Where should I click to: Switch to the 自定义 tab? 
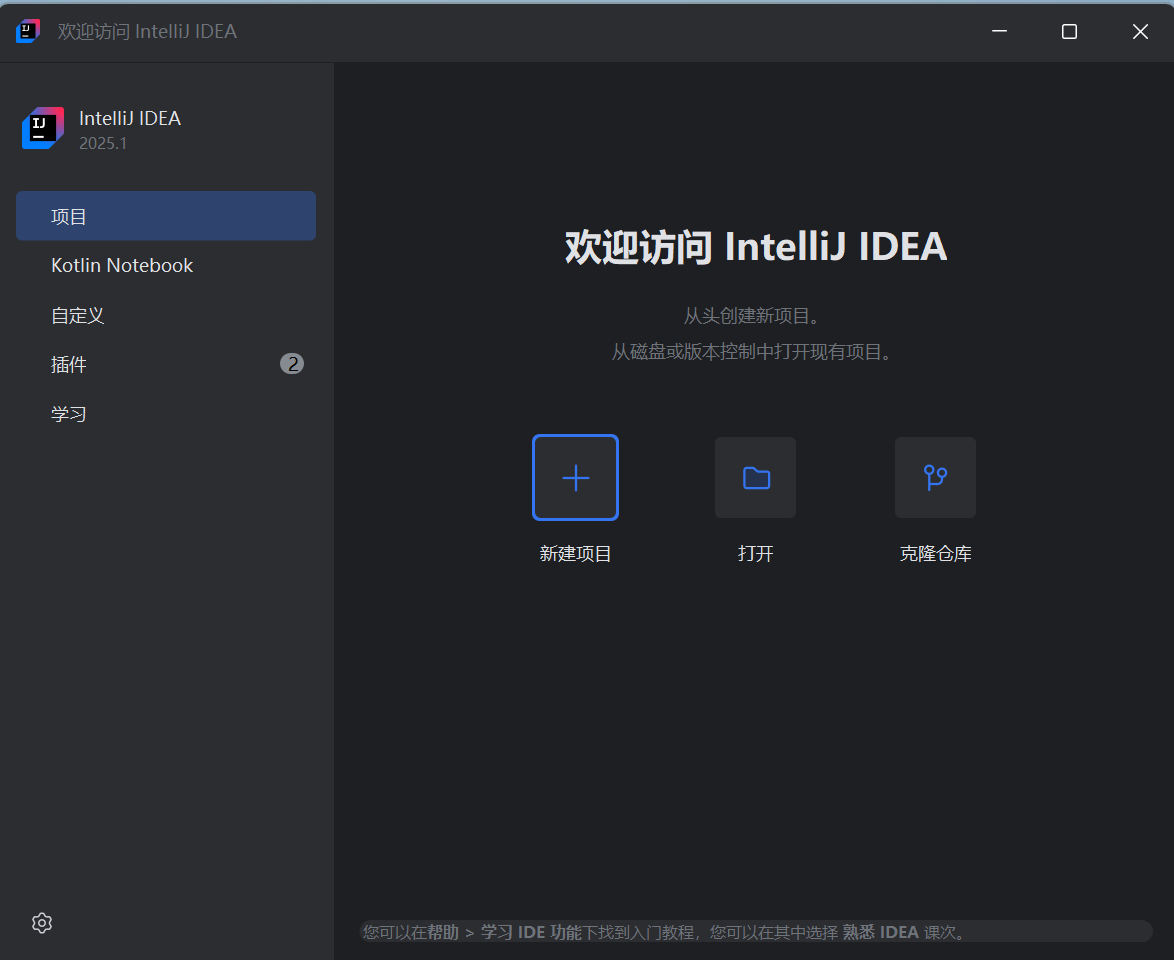click(165, 315)
